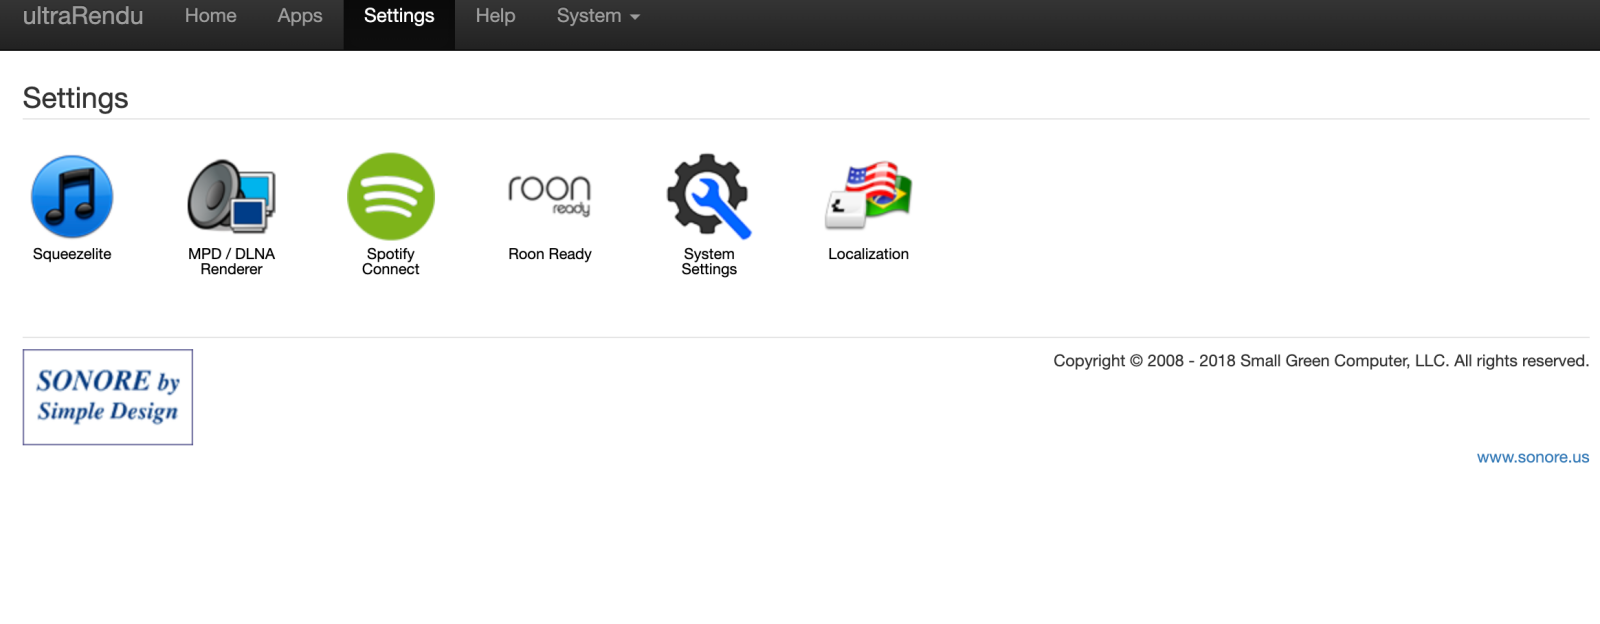Open the MPD / DLNA Renderer speaker icon

(231, 196)
